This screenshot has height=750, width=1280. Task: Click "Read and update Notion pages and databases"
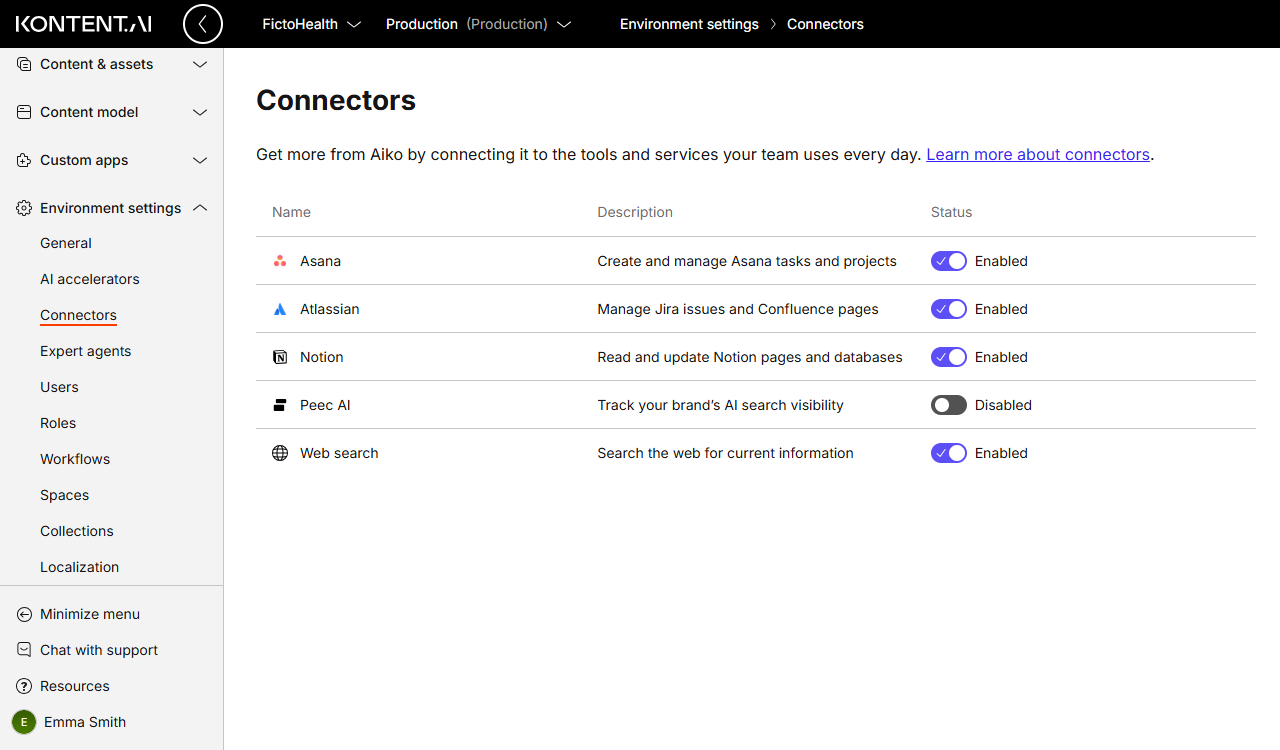pyautogui.click(x=750, y=357)
